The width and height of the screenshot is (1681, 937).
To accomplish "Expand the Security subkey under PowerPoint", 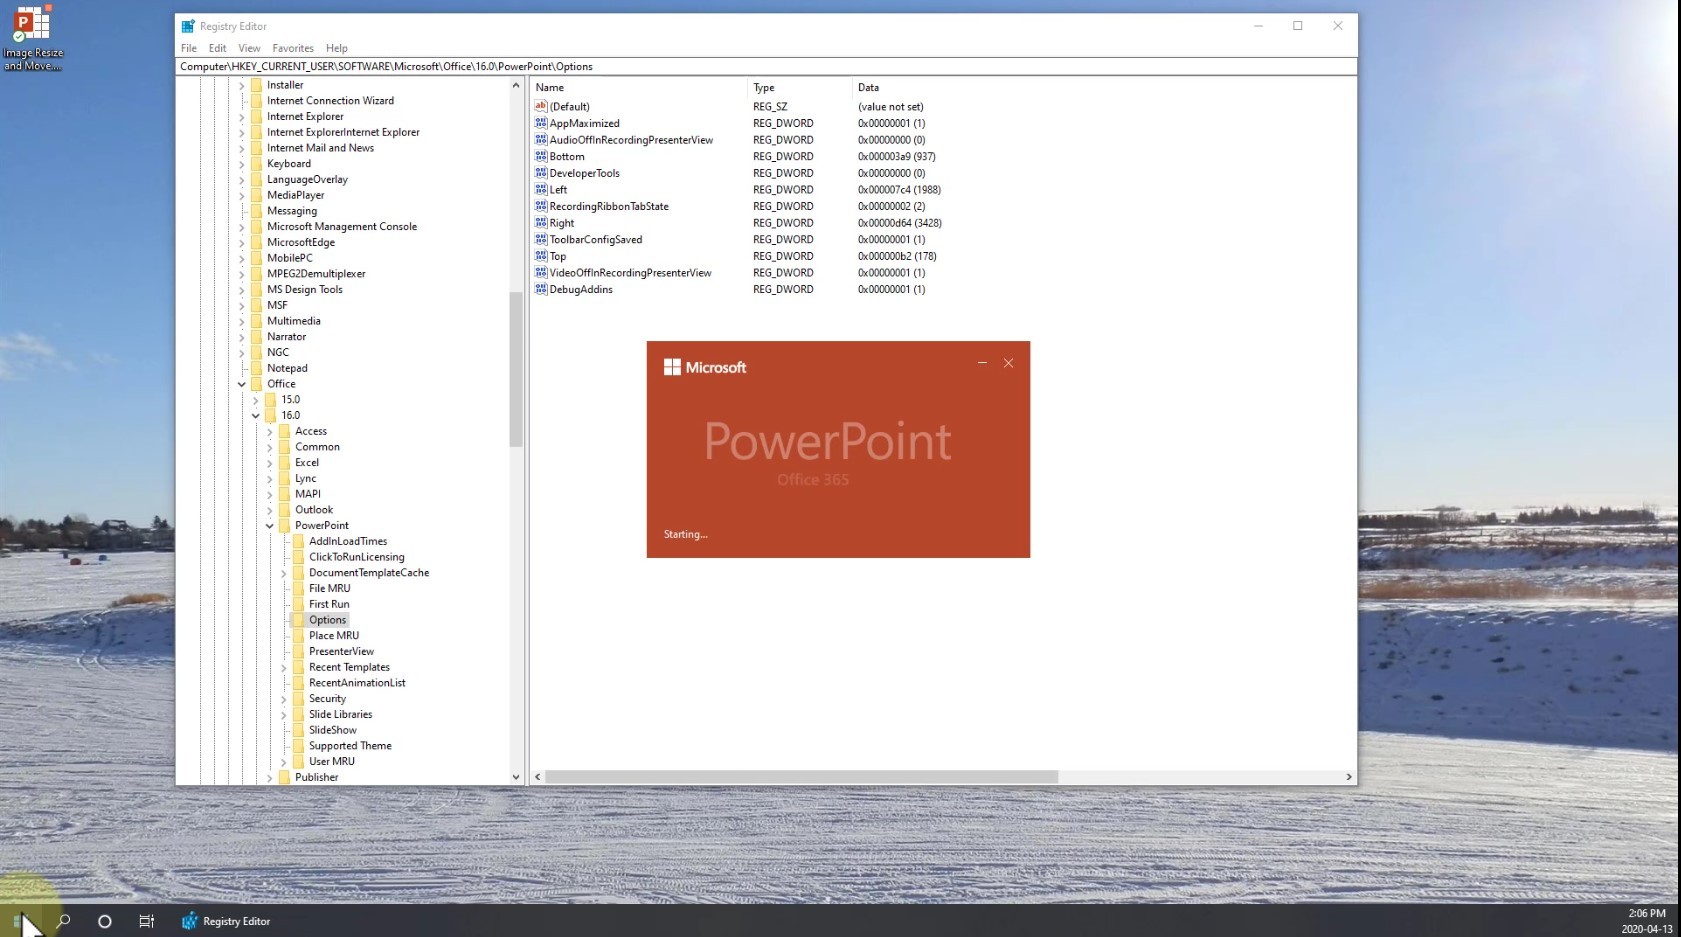I will tap(284, 698).
